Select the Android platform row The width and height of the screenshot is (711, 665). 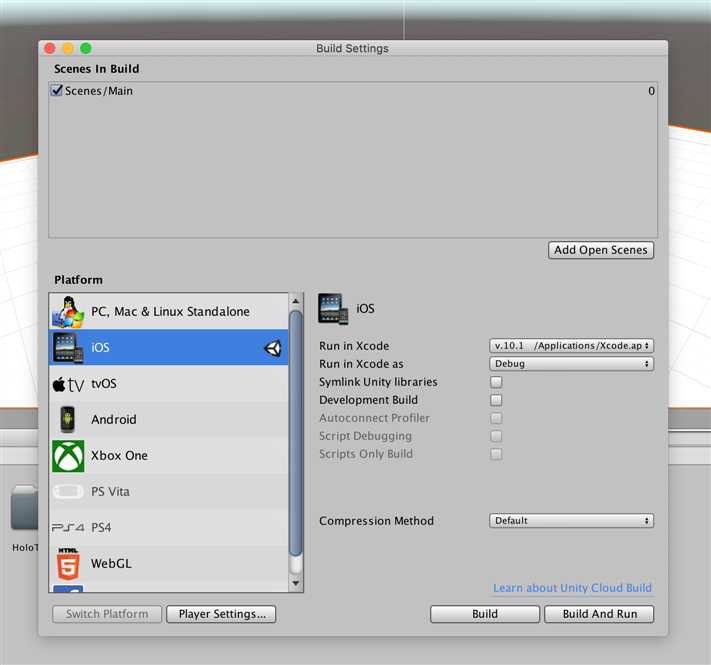tap(168, 419)
